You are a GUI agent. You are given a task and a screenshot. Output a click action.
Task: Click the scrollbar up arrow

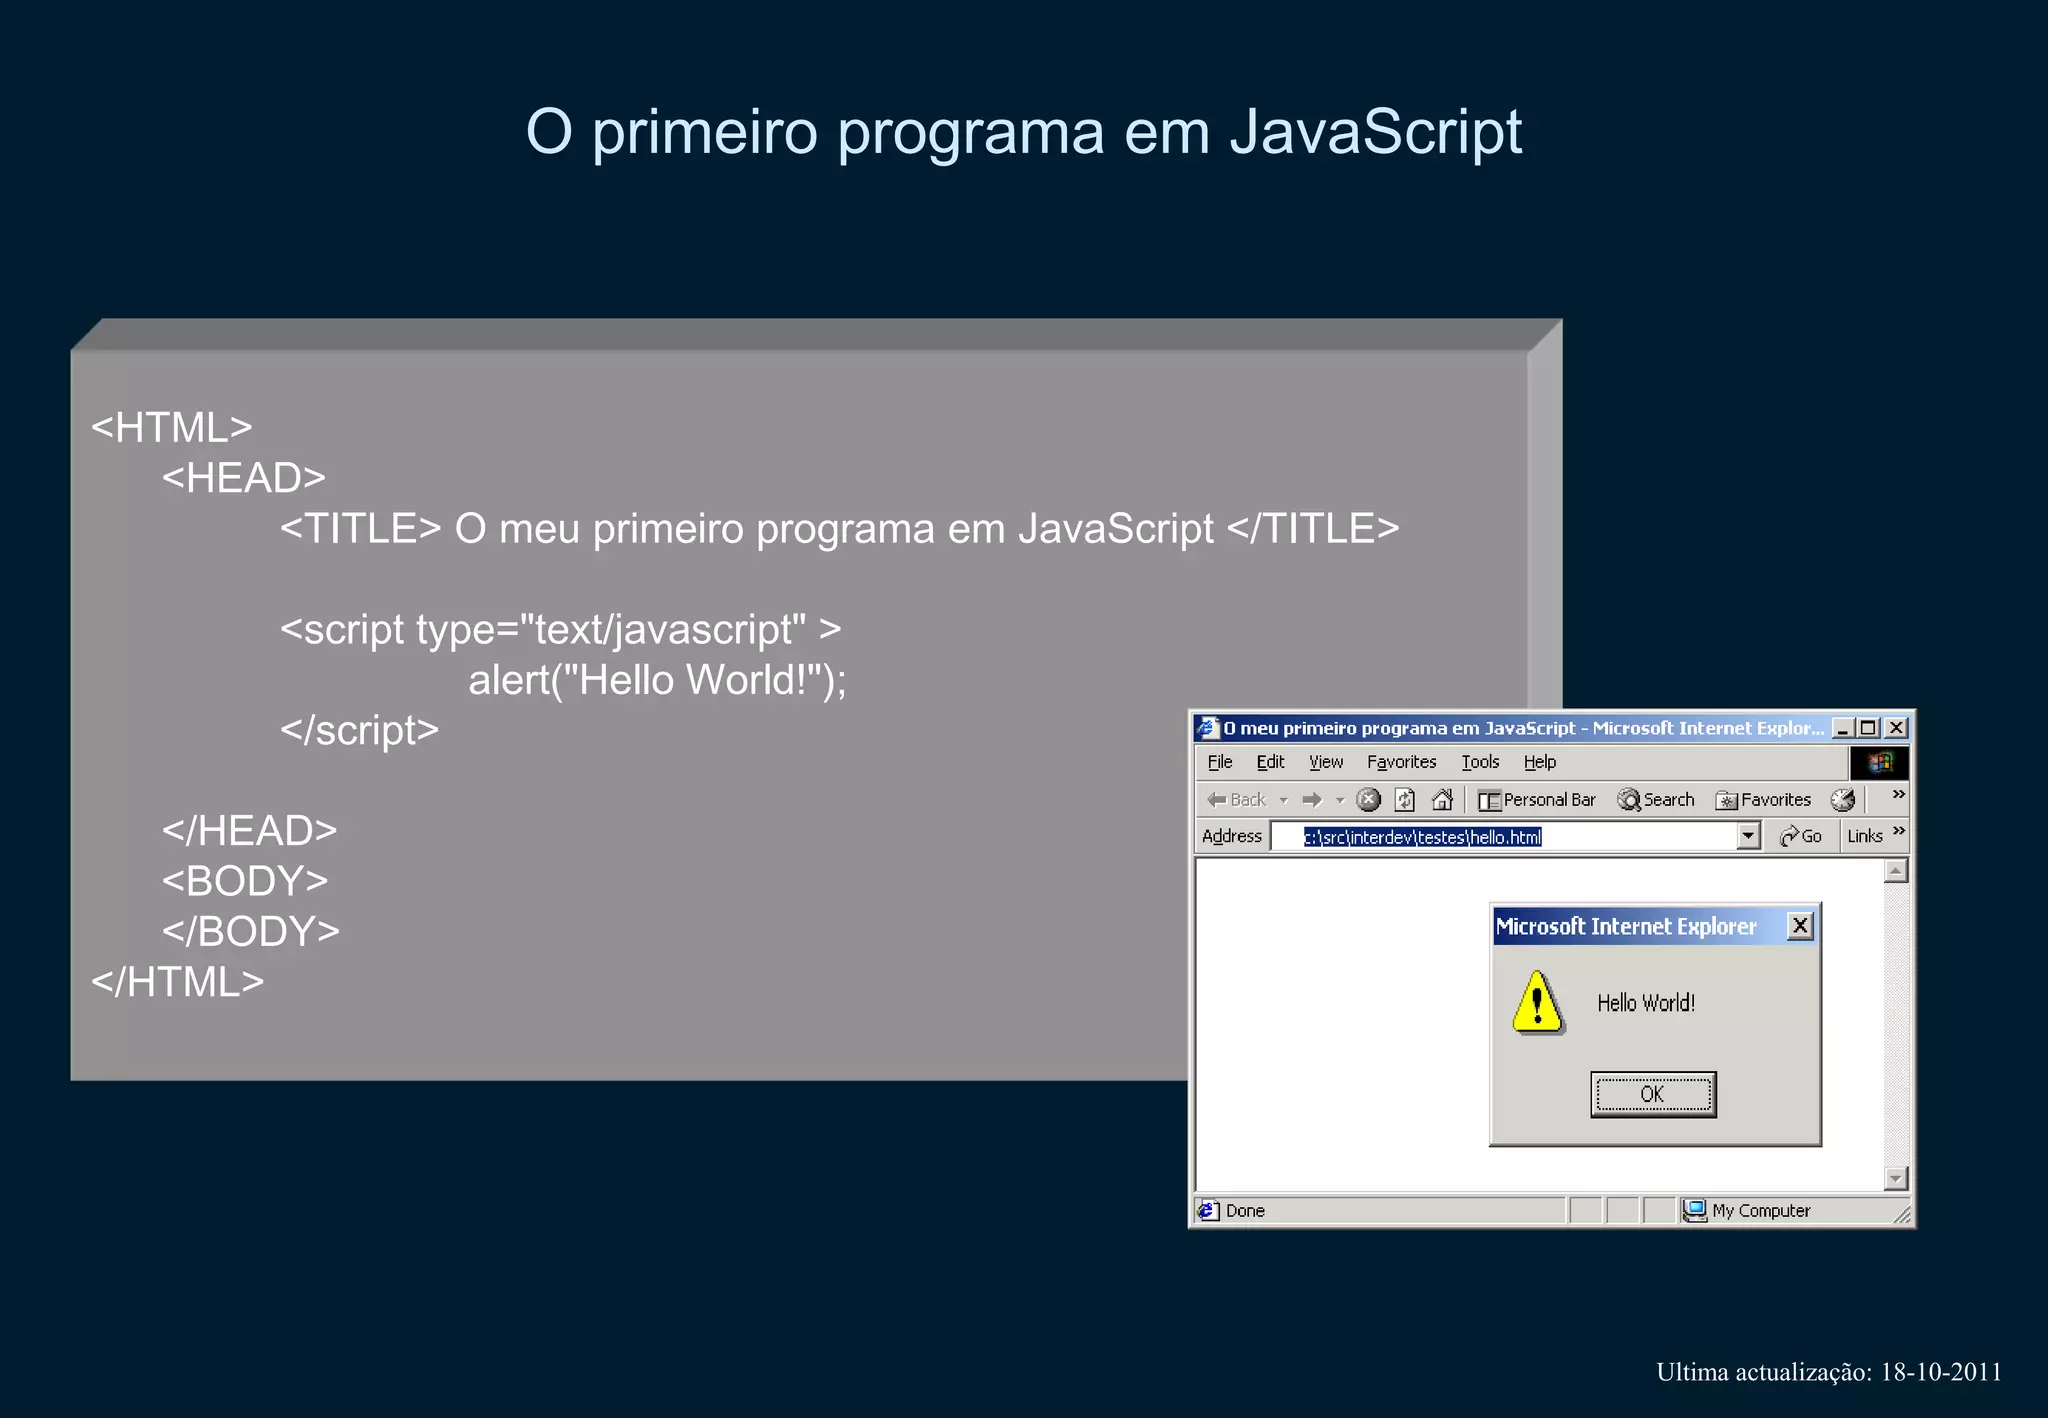click(1896, 871)
